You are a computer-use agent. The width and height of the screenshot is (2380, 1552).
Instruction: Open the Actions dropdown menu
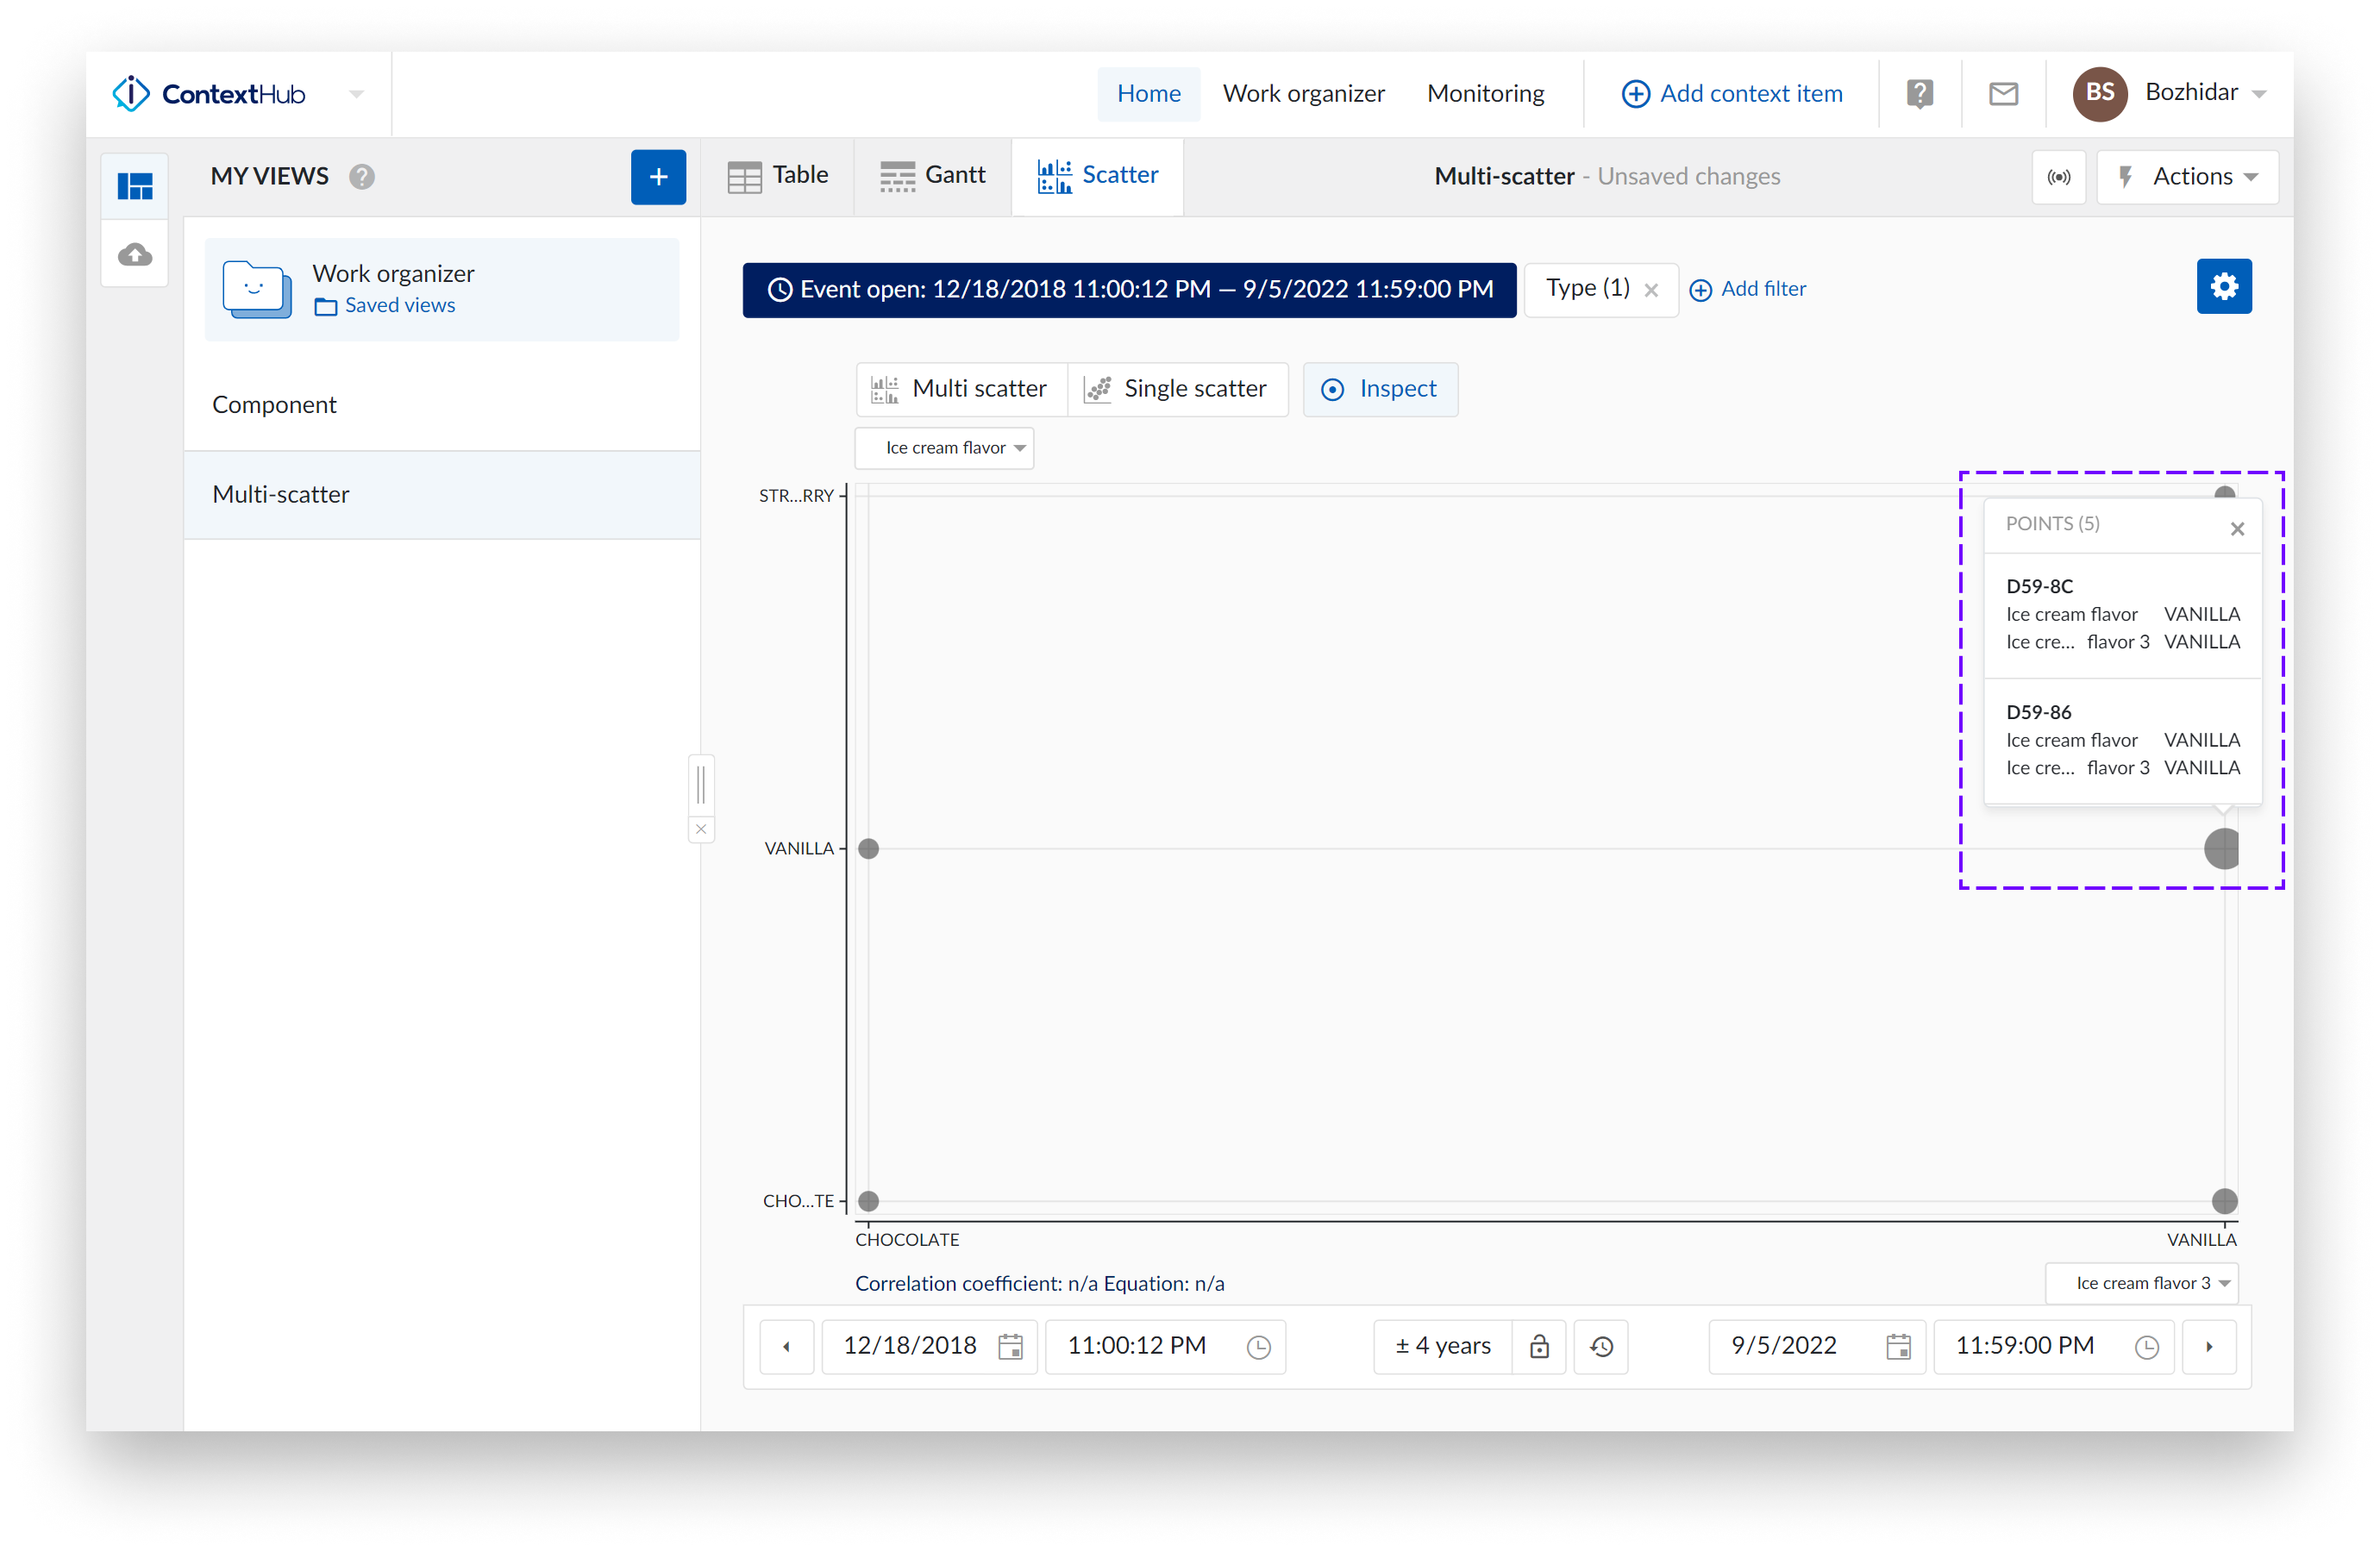(2187, 177)
